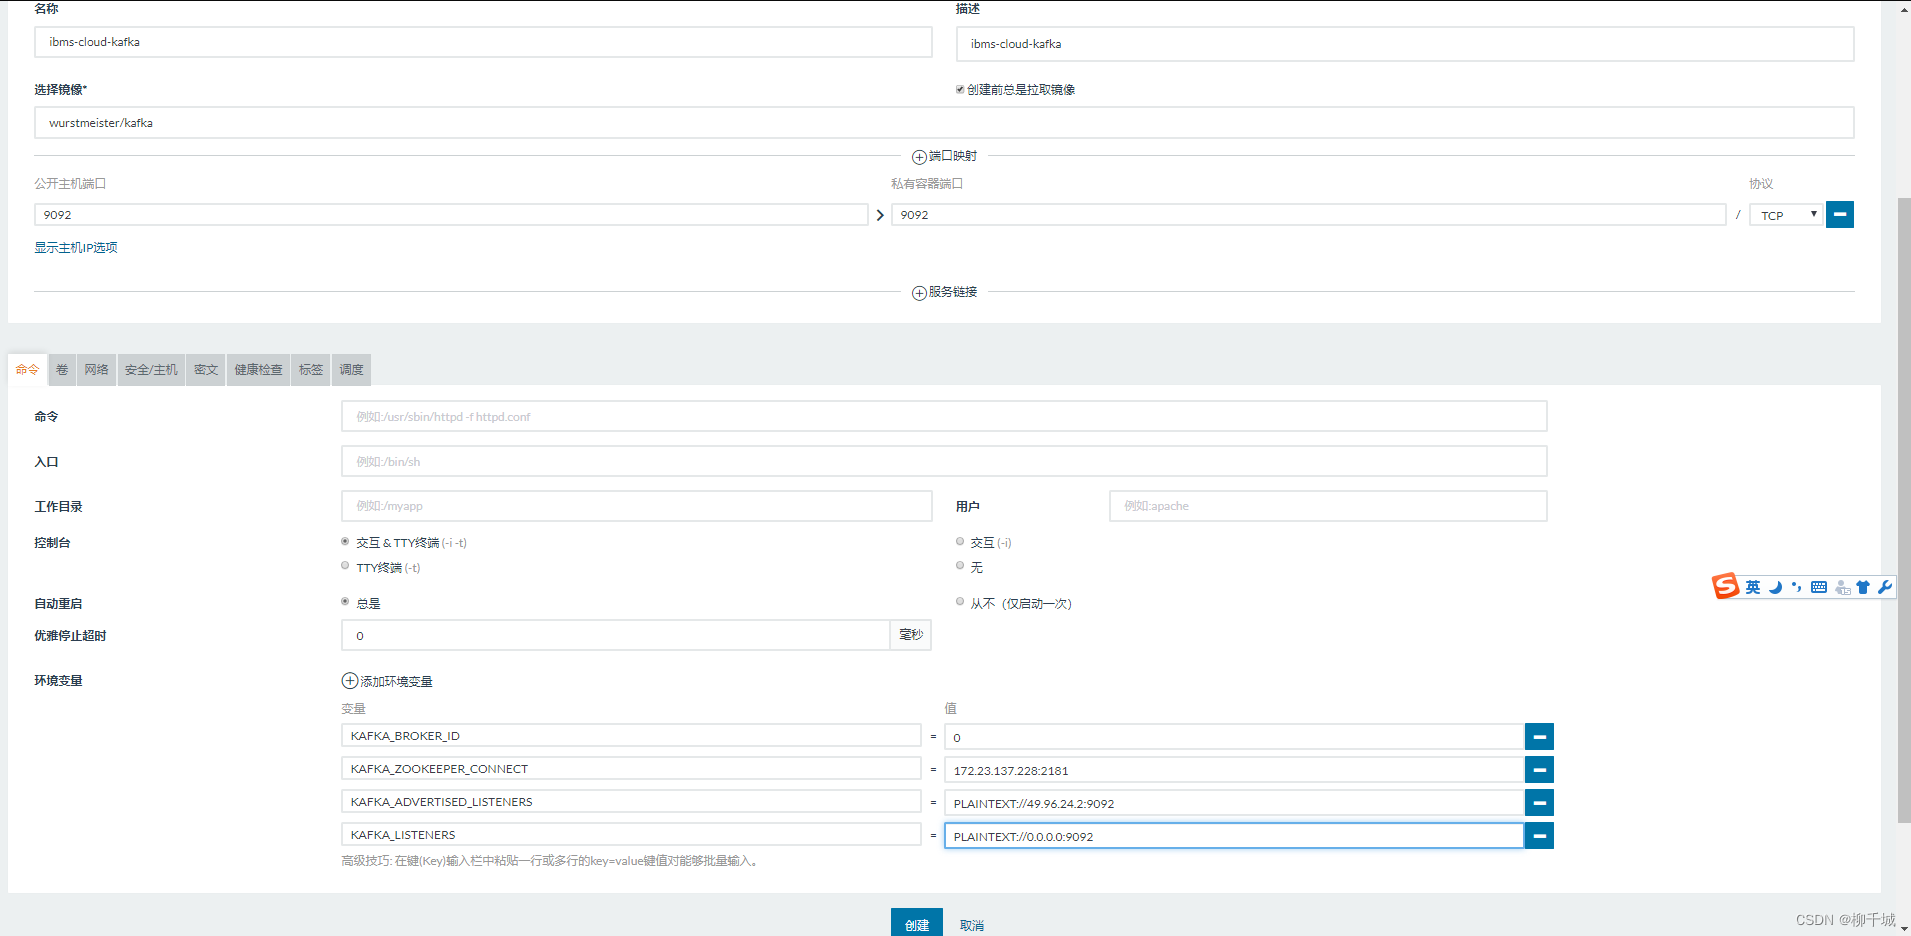
Task: Toggle the Sogou moon half-width icon
Action: point(1775,587)
